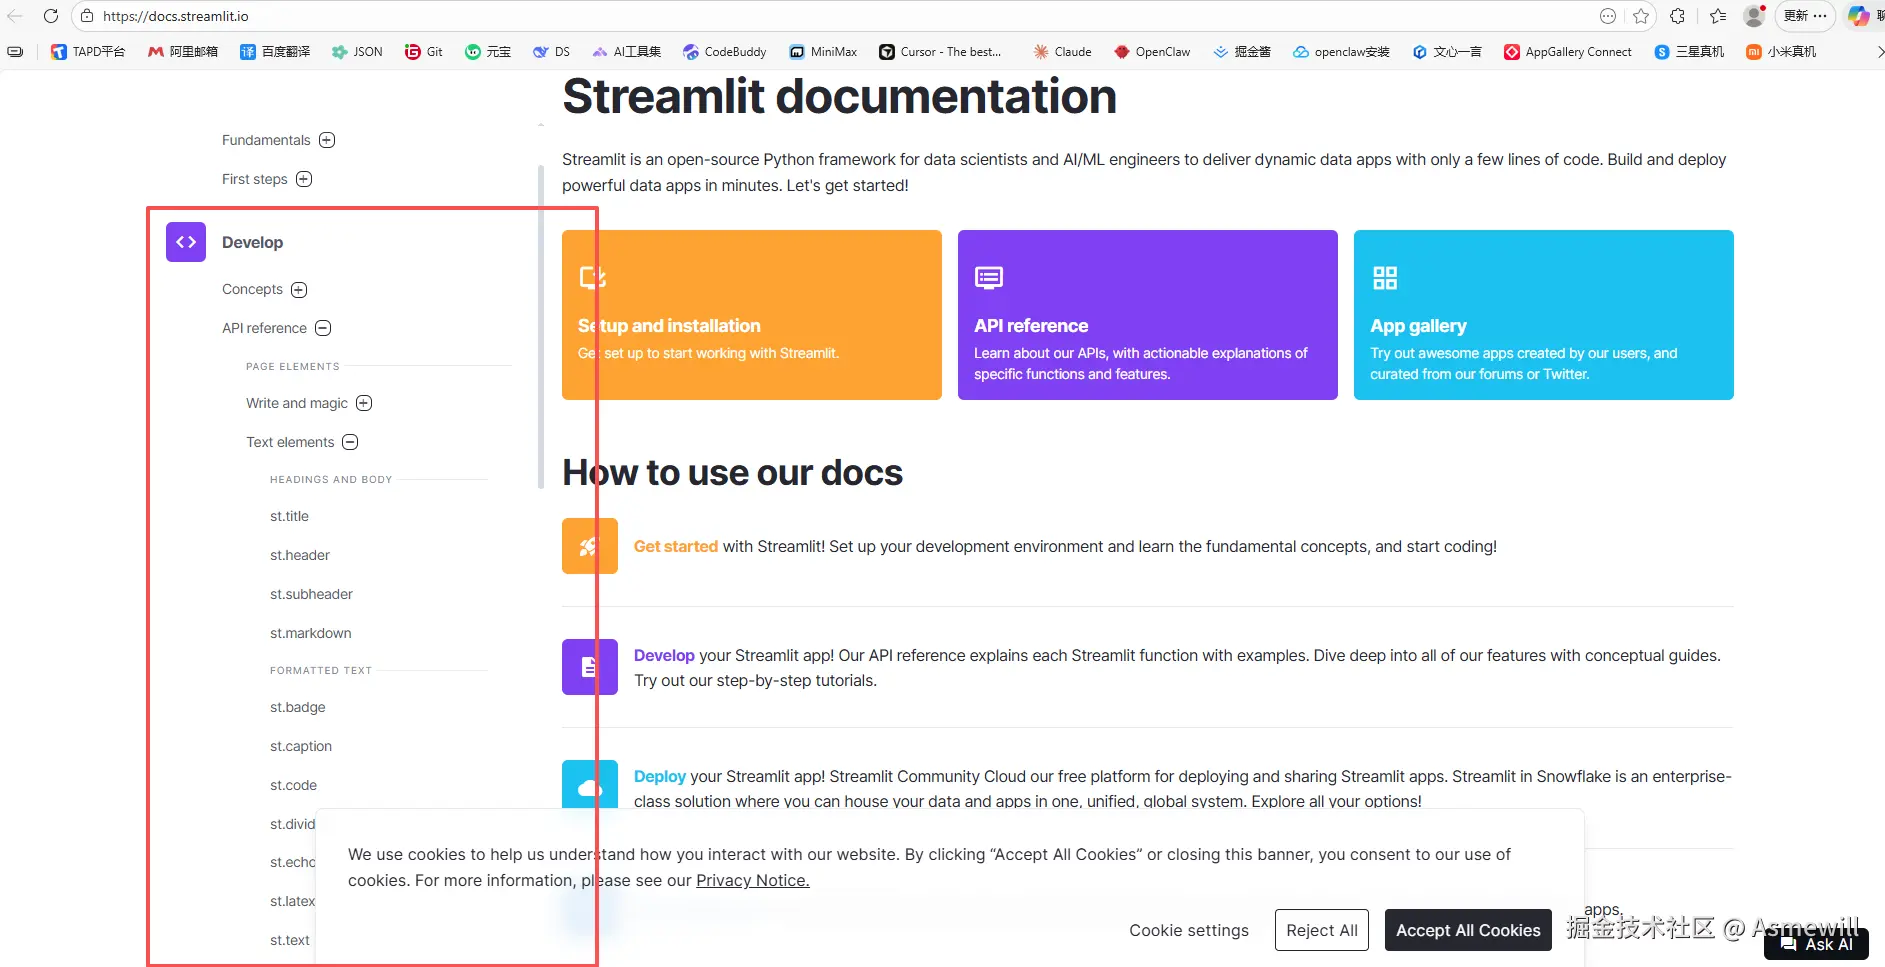Open the Setup and installation card

[x=752, y=315]
